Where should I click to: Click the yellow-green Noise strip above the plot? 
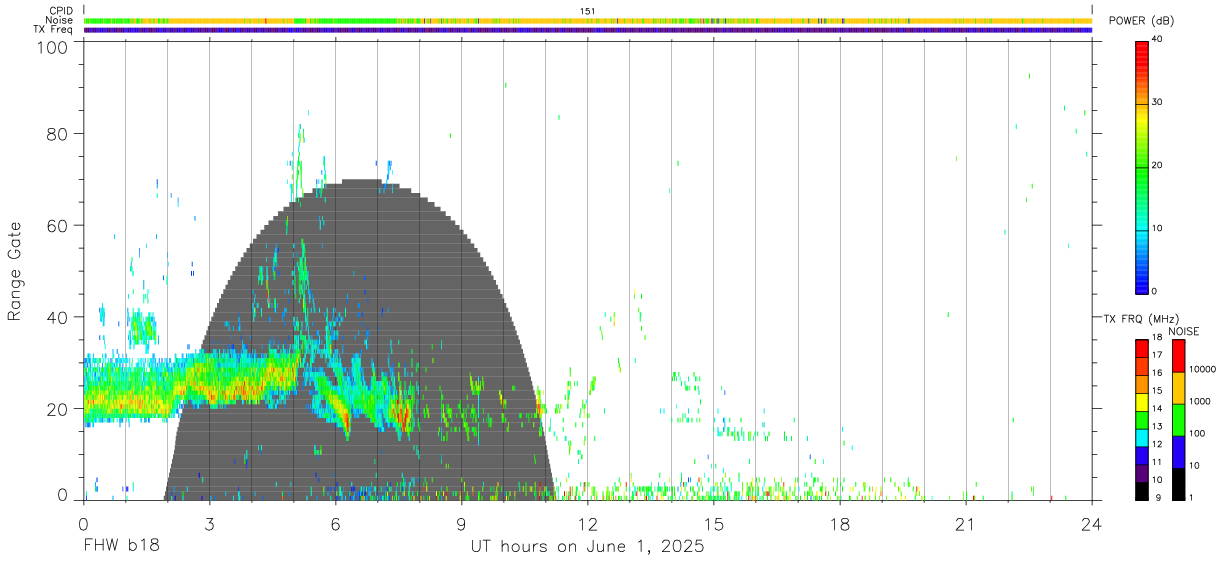(x=588, y=20)
